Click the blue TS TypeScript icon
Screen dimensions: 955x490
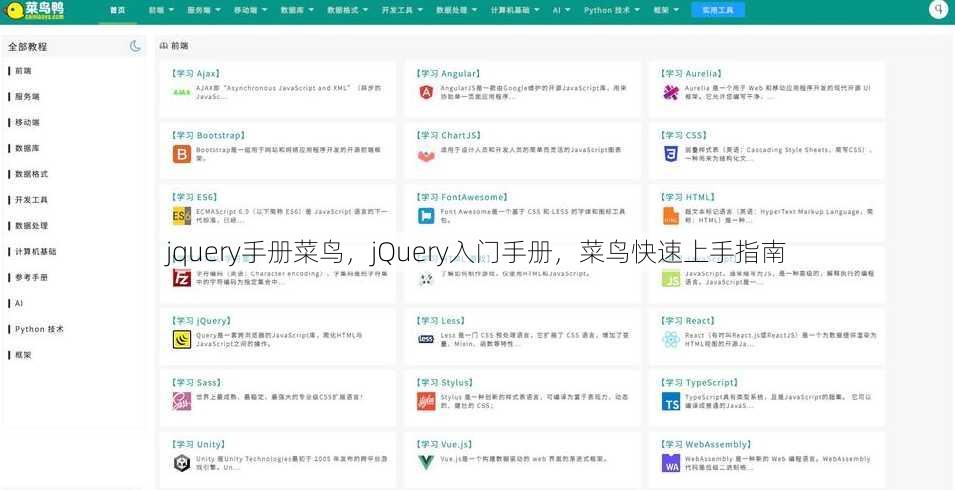pyautogui.click(x=671, y=401)
